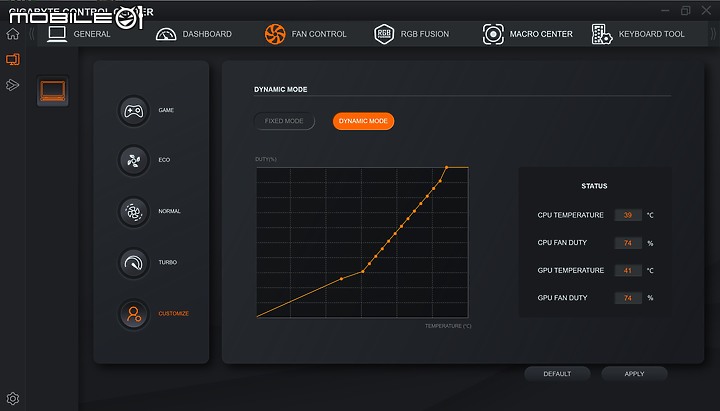
Task: Select Turbo fan profile gauge icon
Action: tap(134, 263)
